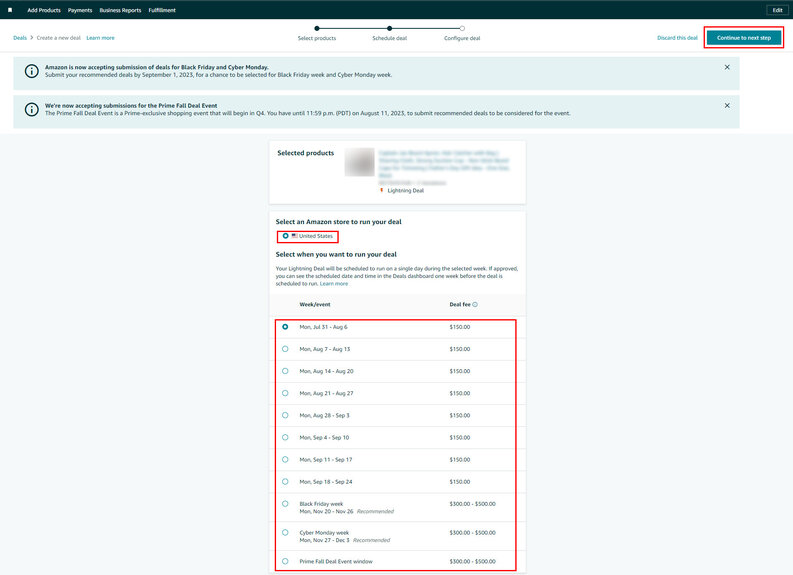Open the Deal fee info tooltip icon
This screenshot has width=793, height=575.
tap(475, 304)
